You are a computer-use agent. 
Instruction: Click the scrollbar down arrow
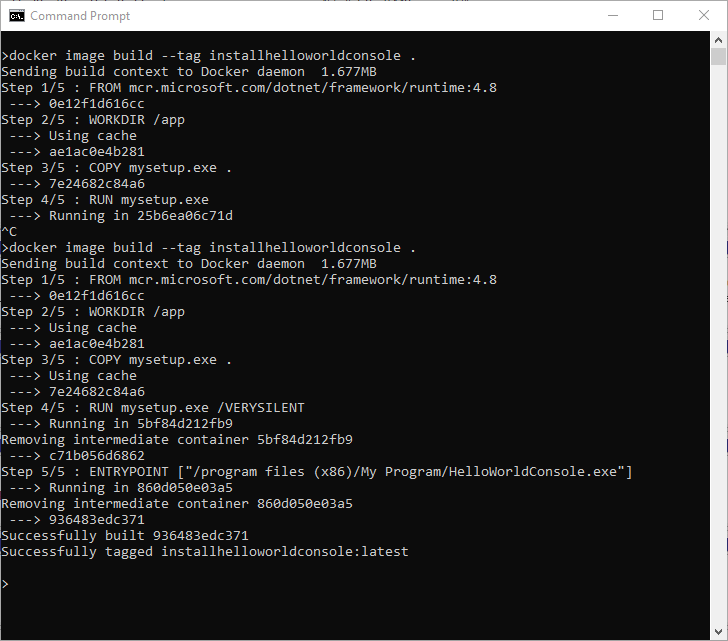[x=718, y=632]
